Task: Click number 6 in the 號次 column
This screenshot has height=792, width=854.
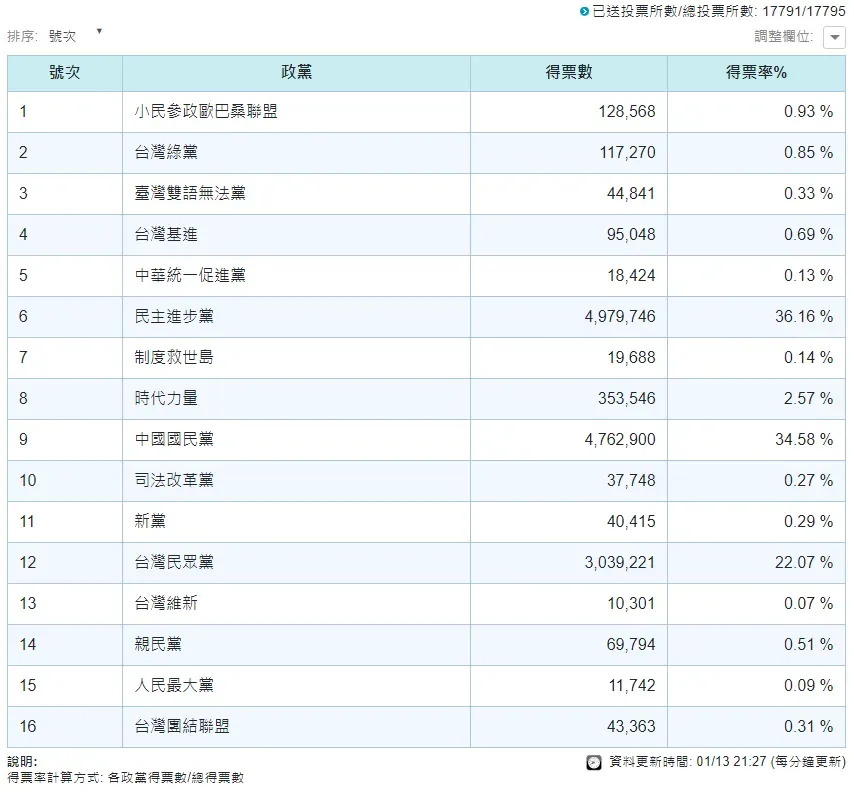Action: [x=23, y=316]
